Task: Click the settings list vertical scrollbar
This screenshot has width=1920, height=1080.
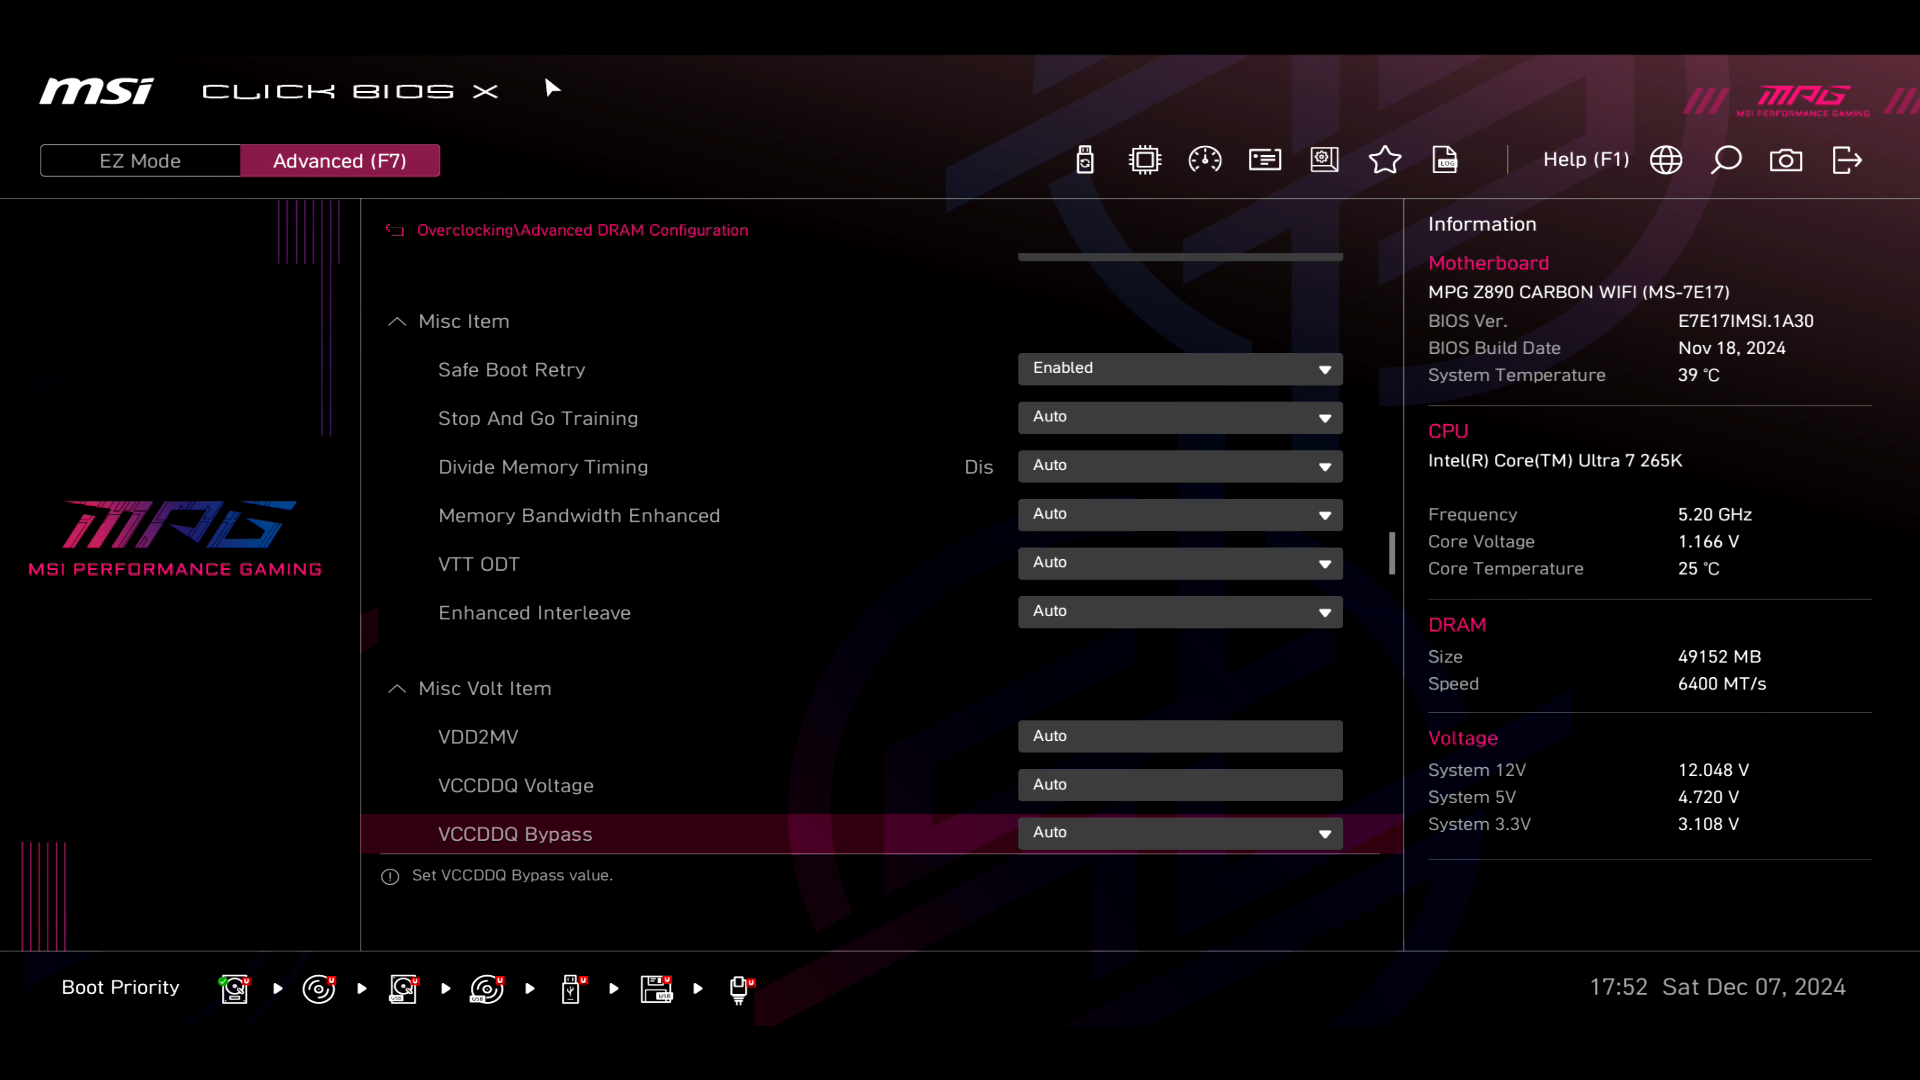Action: [x=1392, y=553]
